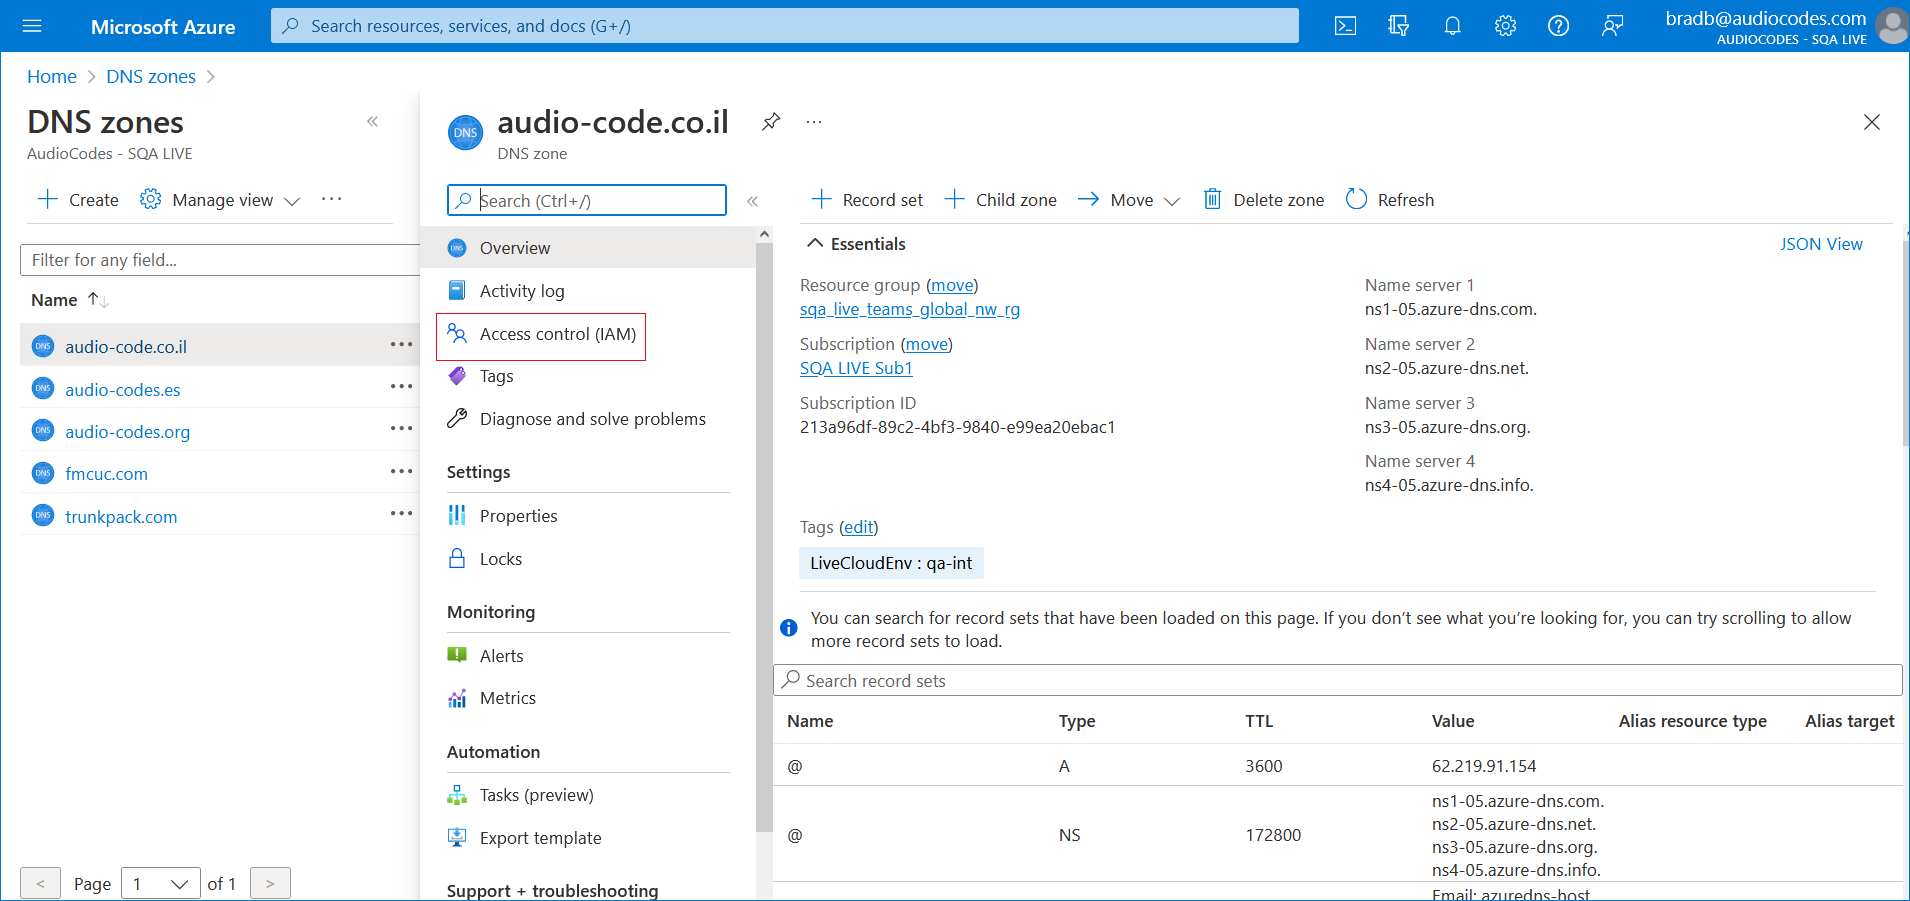Collapse the resource menu with double chevron
This screenshot has width=1910, height=901.
pyautogui.click(x=752, y=201)
